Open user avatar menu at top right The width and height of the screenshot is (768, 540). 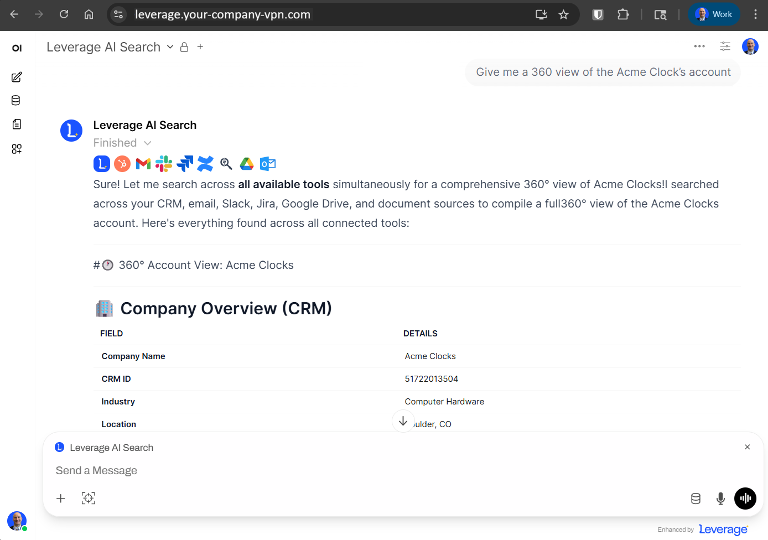[x=750, y=47]
